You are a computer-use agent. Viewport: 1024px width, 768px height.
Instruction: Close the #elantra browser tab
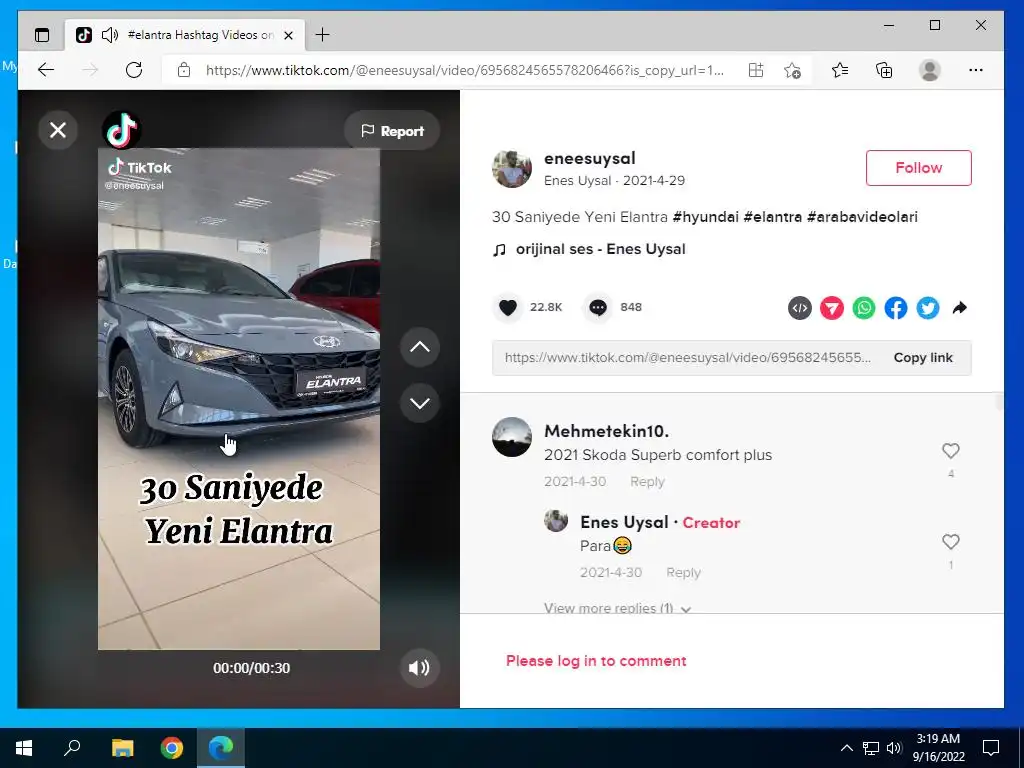[x=288, y=35]
